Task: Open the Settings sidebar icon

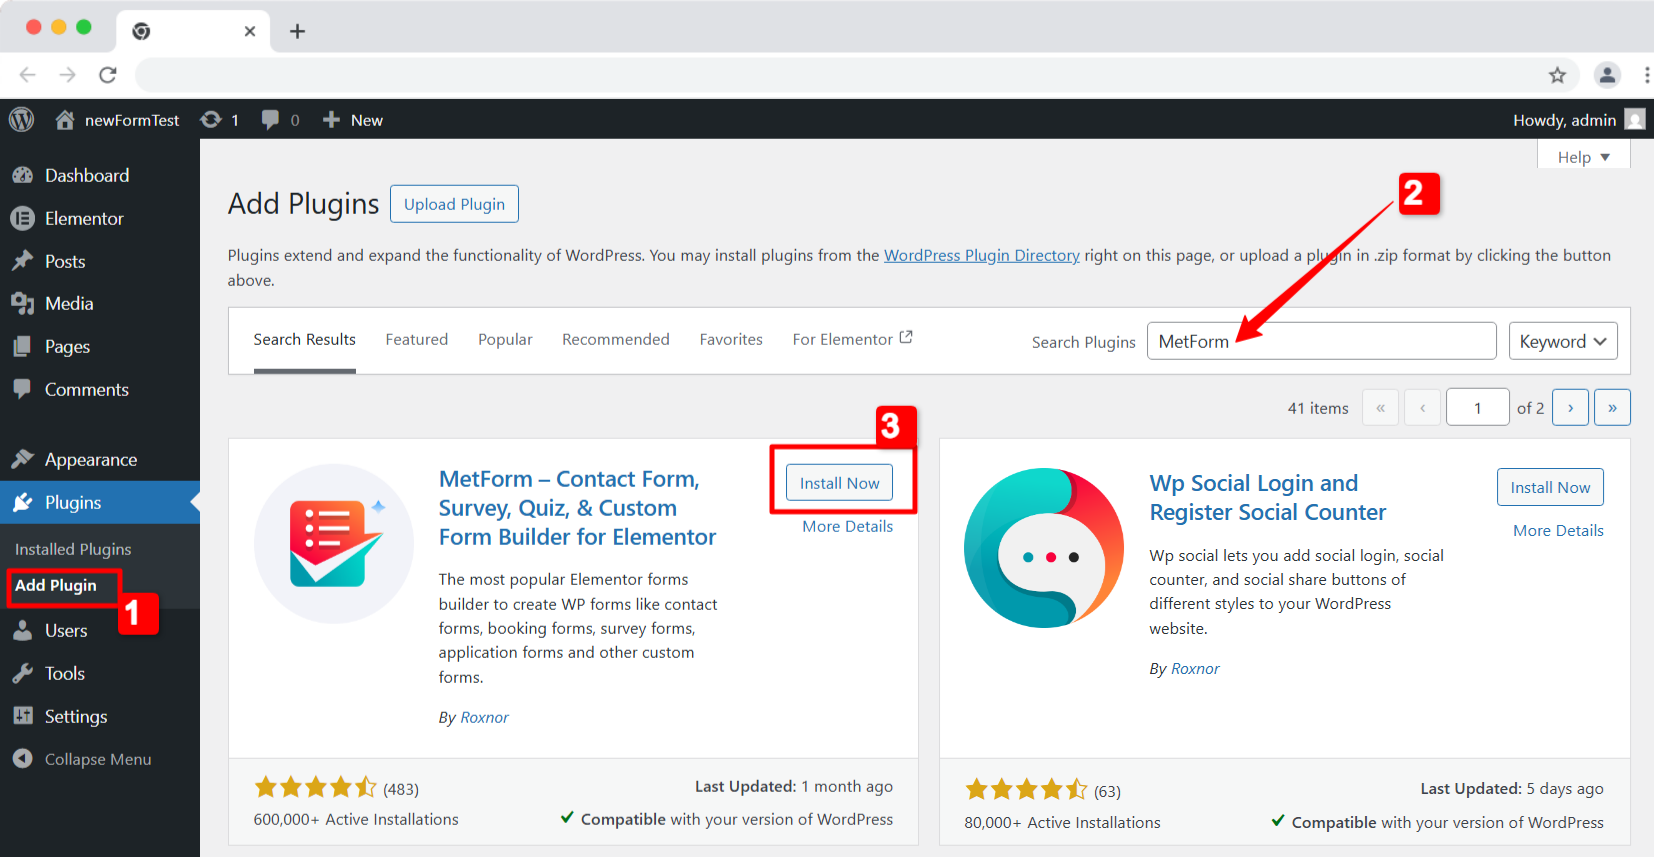Action: [22, 716]
